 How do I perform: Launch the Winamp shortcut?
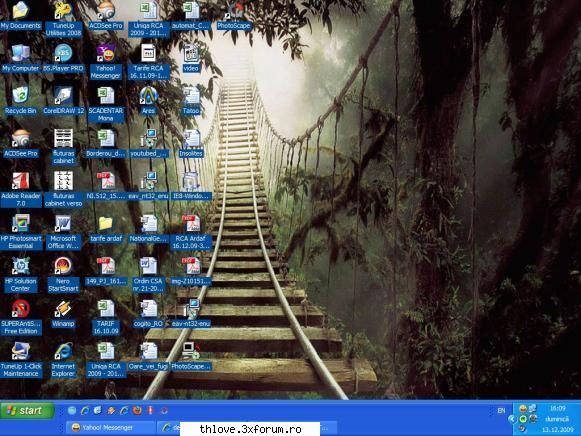pyautogui.click(x=63, y=313)
